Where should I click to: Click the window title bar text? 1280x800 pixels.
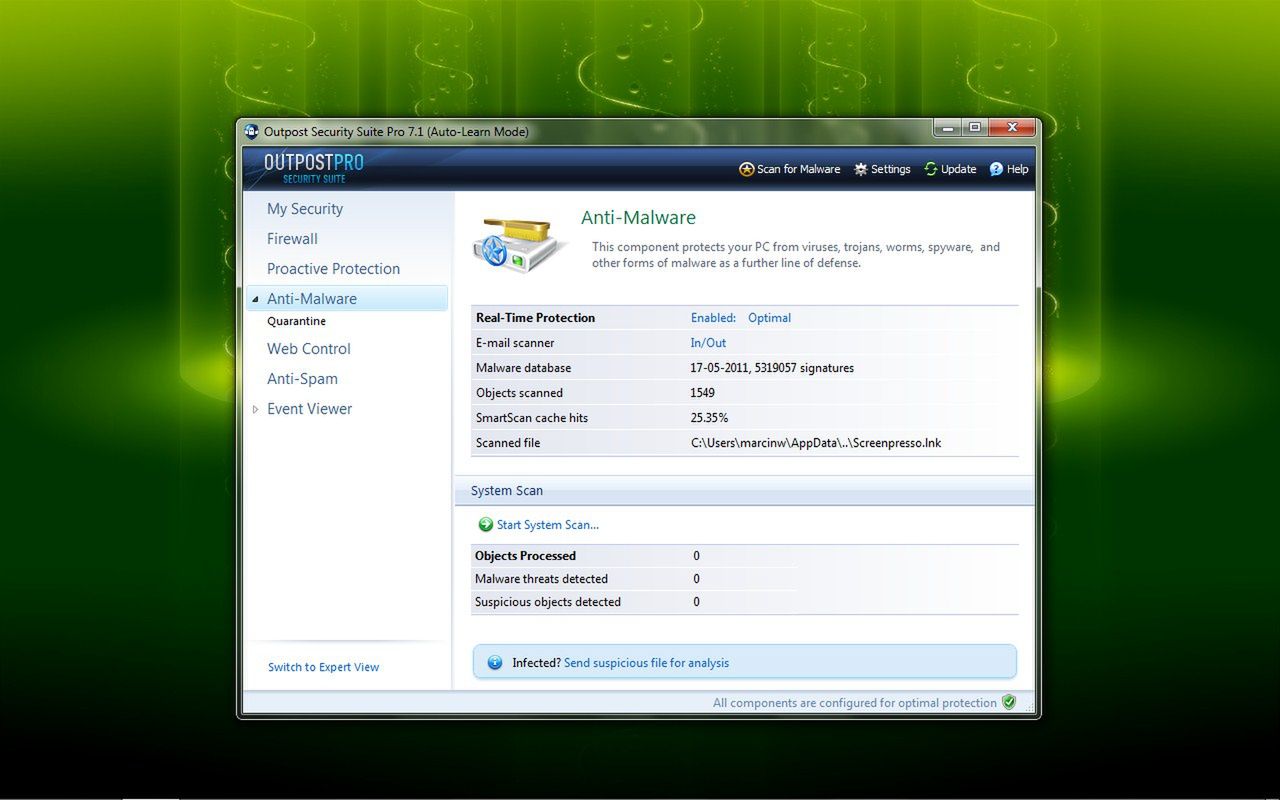click(x=396, y=131)
